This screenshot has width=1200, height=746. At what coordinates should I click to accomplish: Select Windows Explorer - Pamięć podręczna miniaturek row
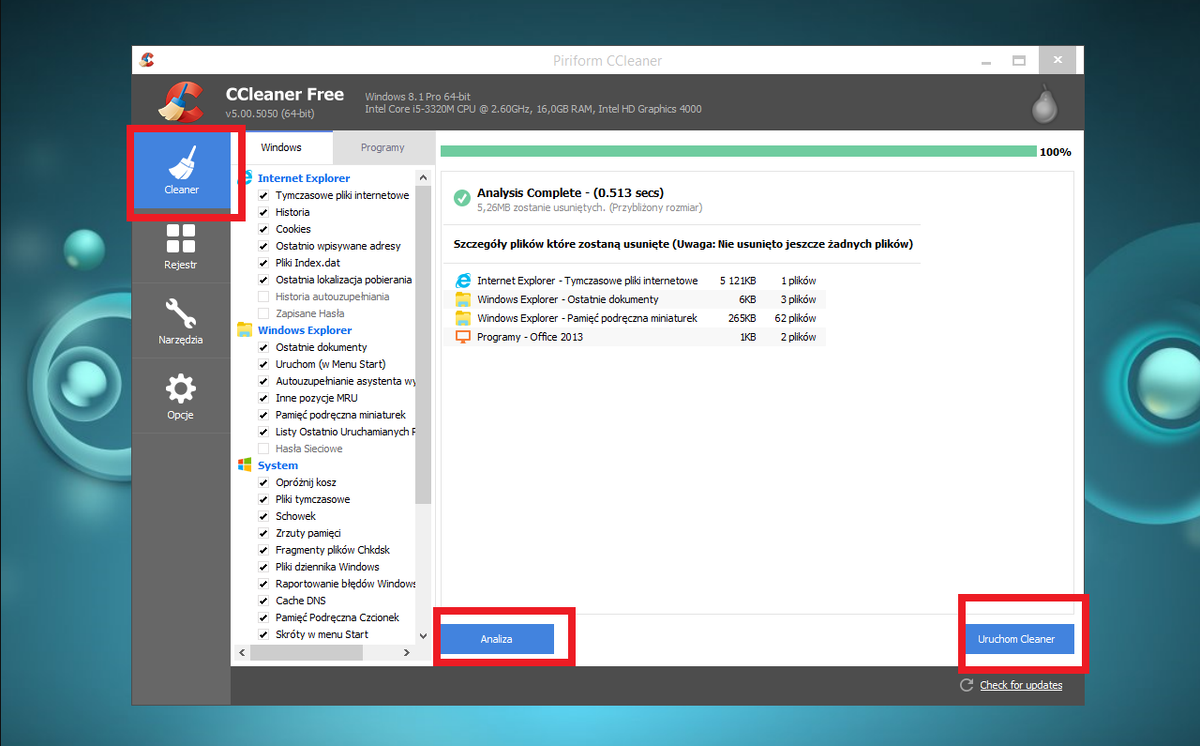point(635,318)
